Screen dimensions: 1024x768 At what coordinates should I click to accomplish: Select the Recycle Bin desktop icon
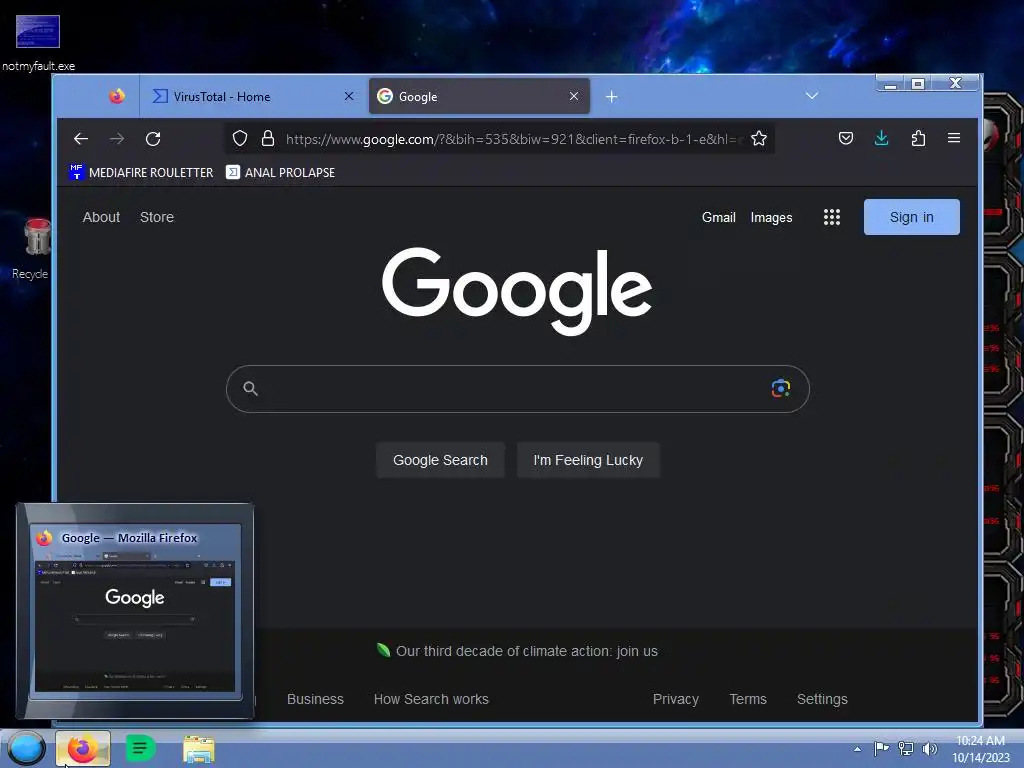pyautogui.click(x=33, y=249)
